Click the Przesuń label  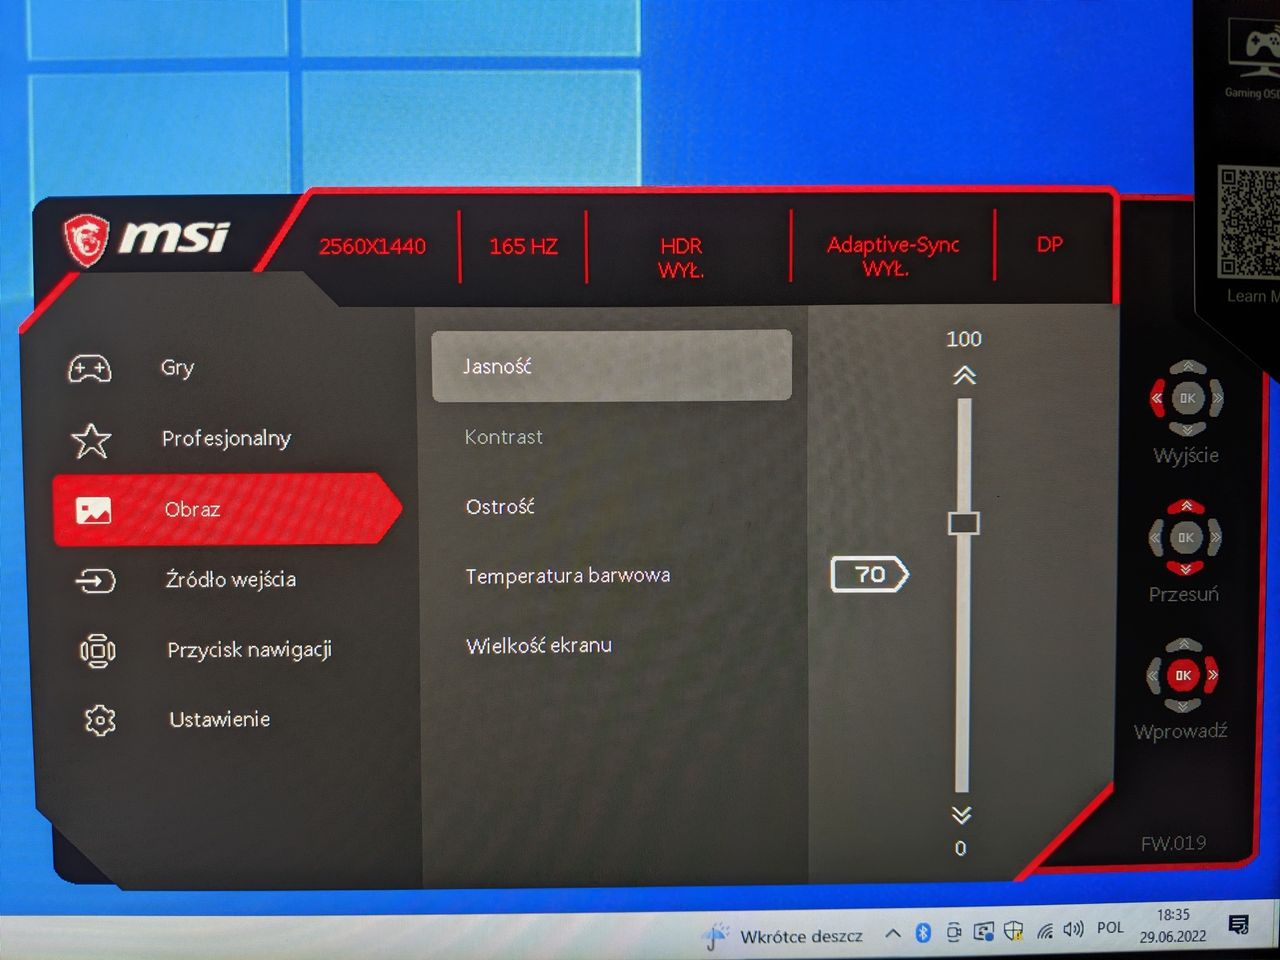[x=1184, y=594]
